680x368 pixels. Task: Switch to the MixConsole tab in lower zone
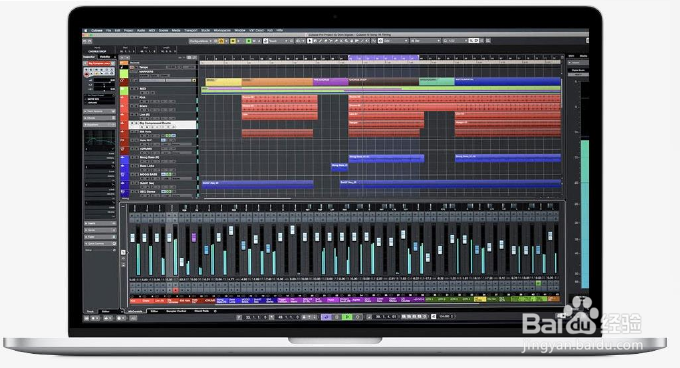coord(135,311)
